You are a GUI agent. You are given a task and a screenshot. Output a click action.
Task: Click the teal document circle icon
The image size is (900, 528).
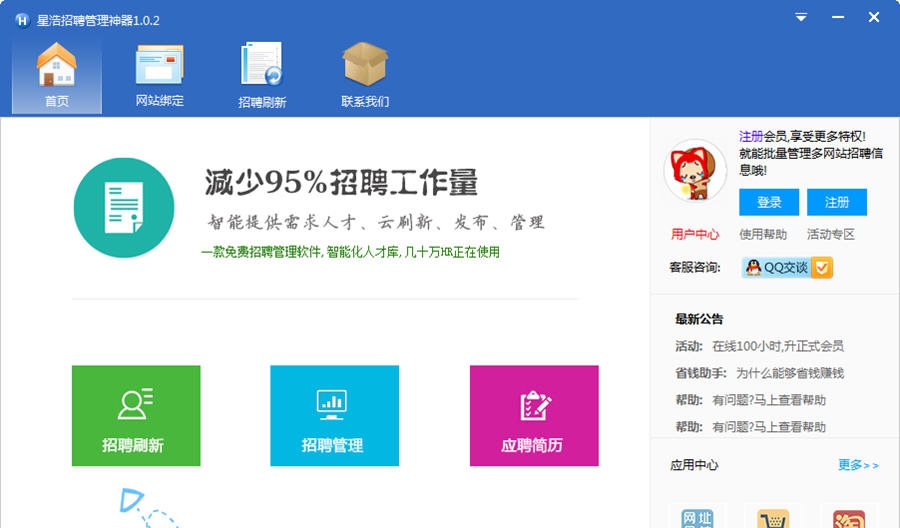(x=124, y=208)
